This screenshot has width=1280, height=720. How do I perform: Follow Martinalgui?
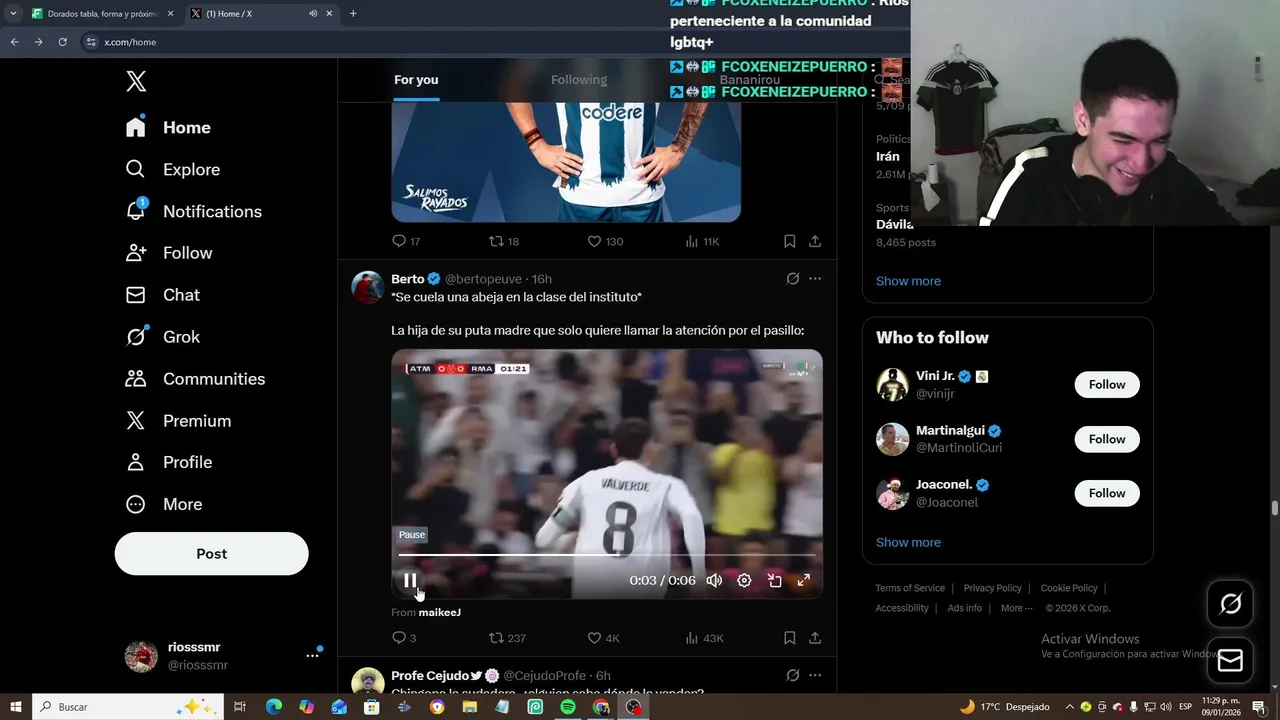pos(1107,439)
